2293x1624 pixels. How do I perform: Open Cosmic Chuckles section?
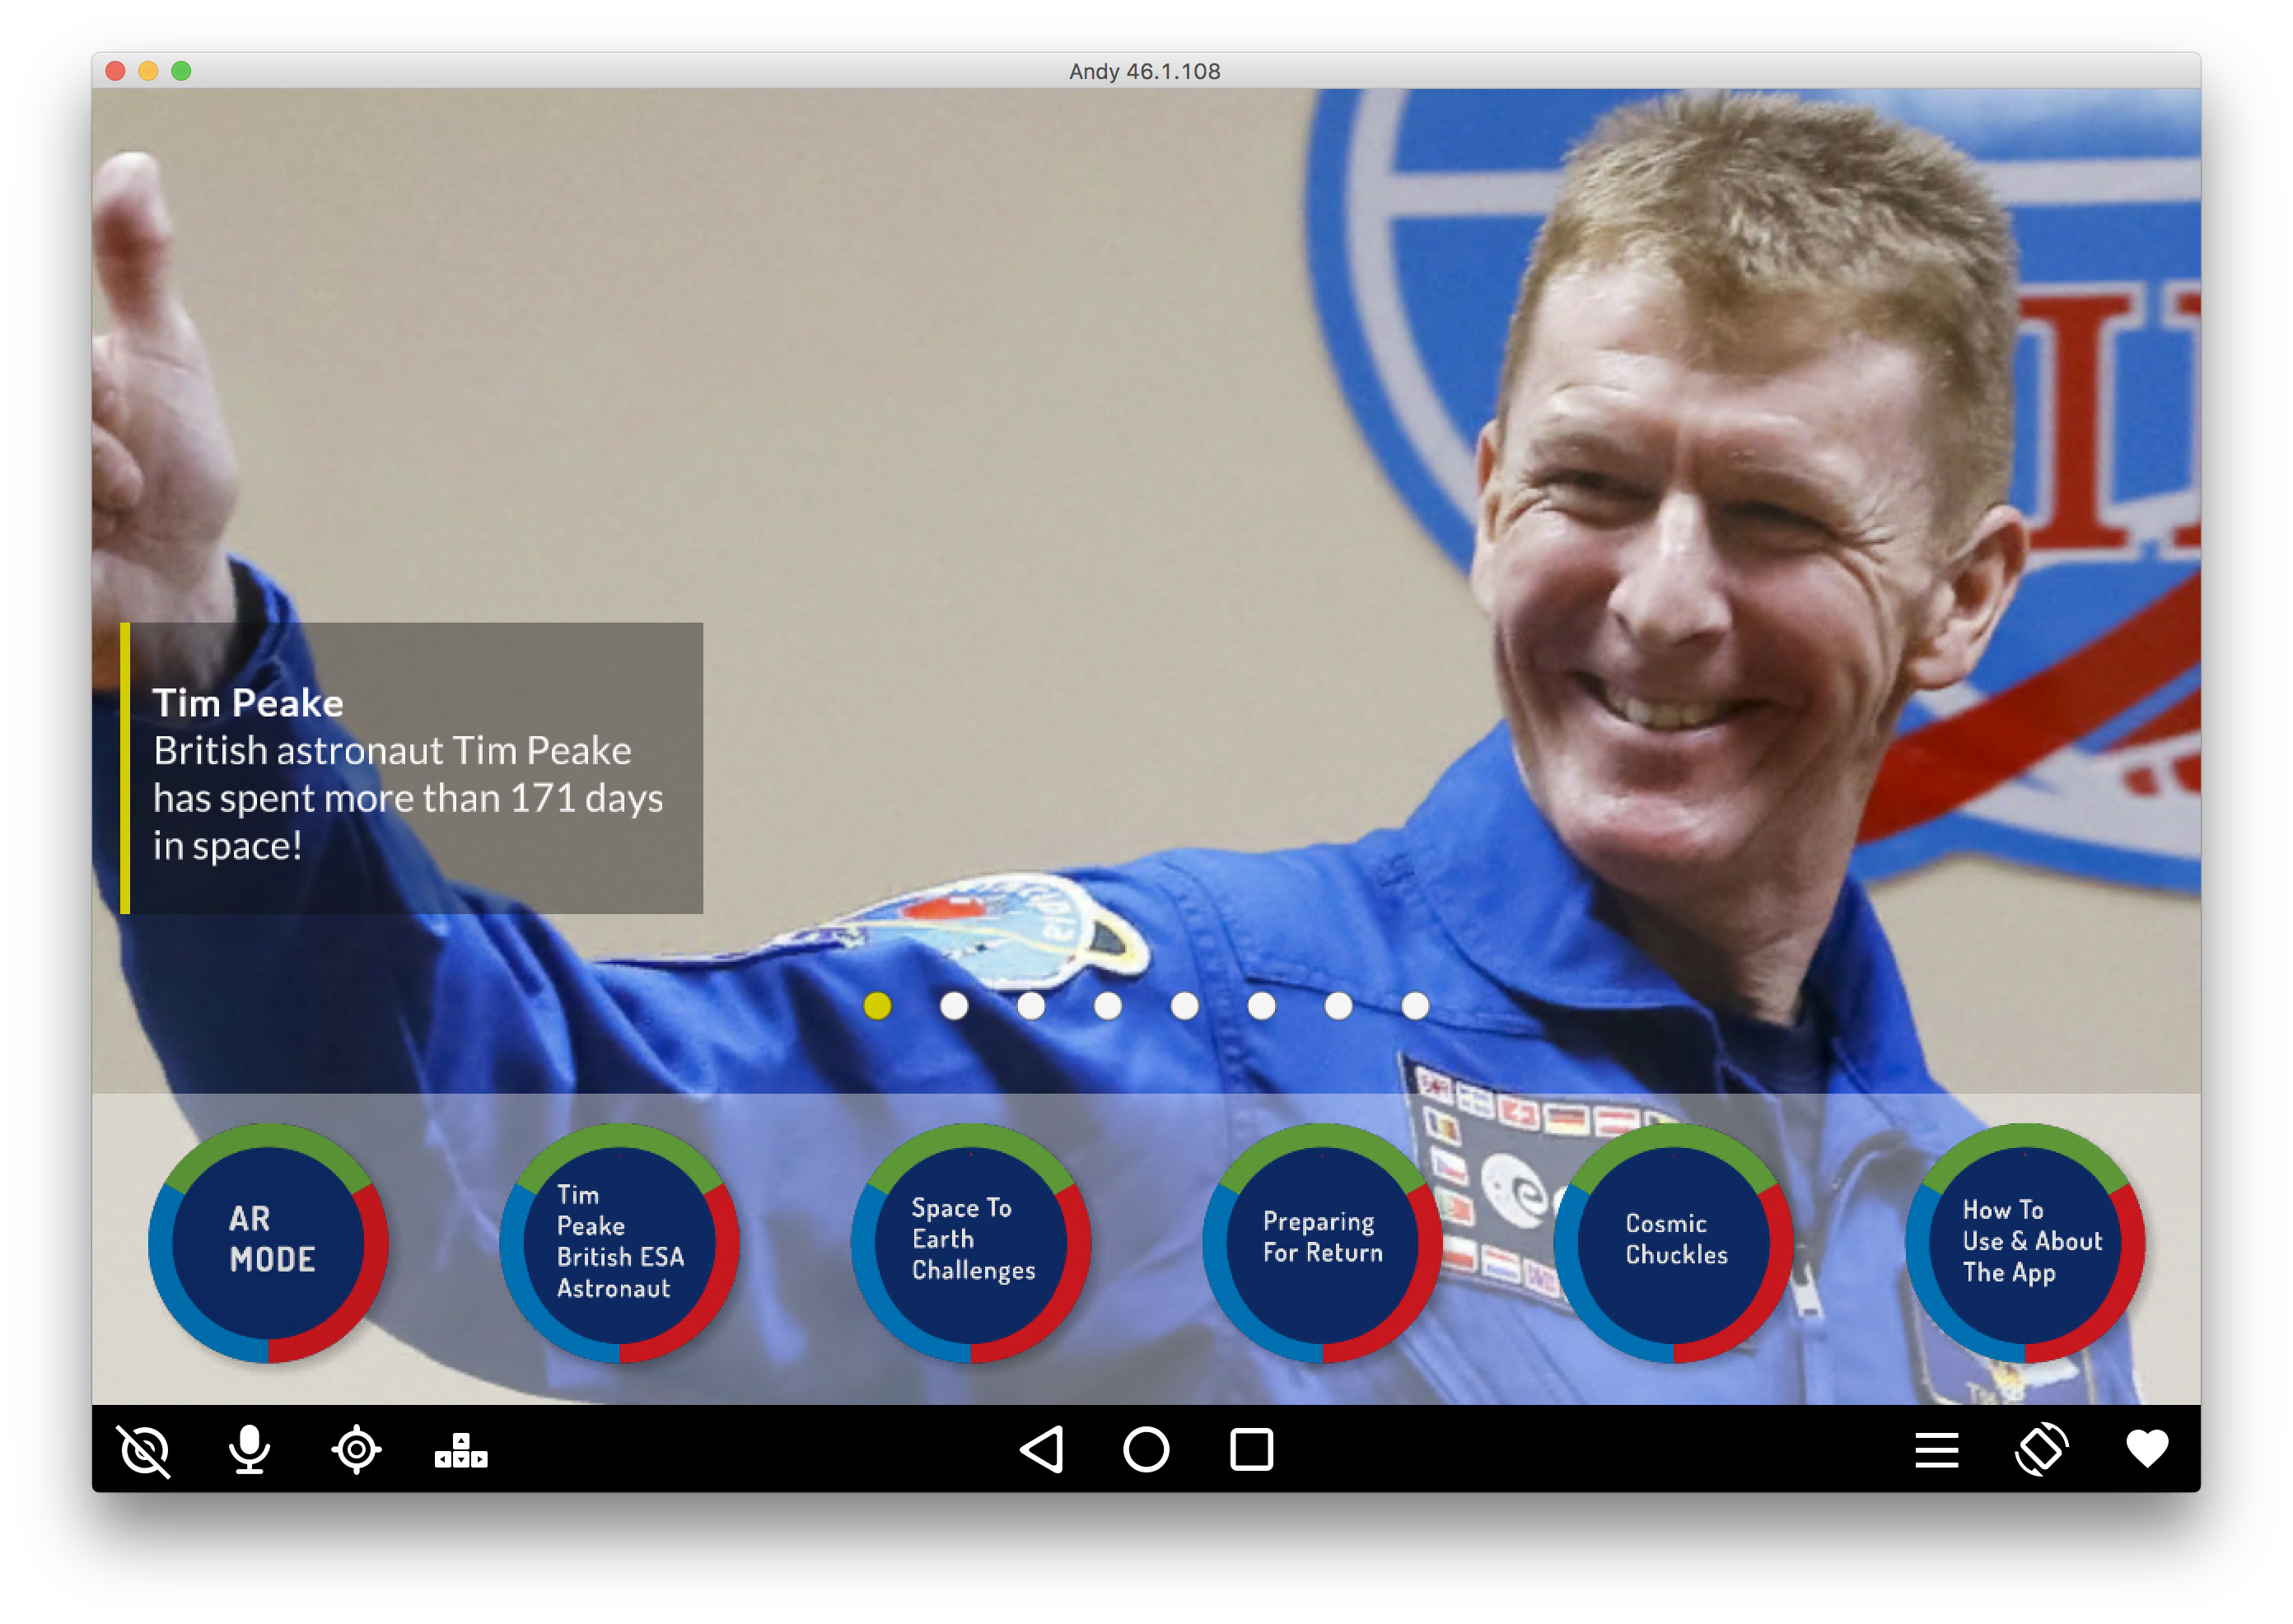1674,1243
